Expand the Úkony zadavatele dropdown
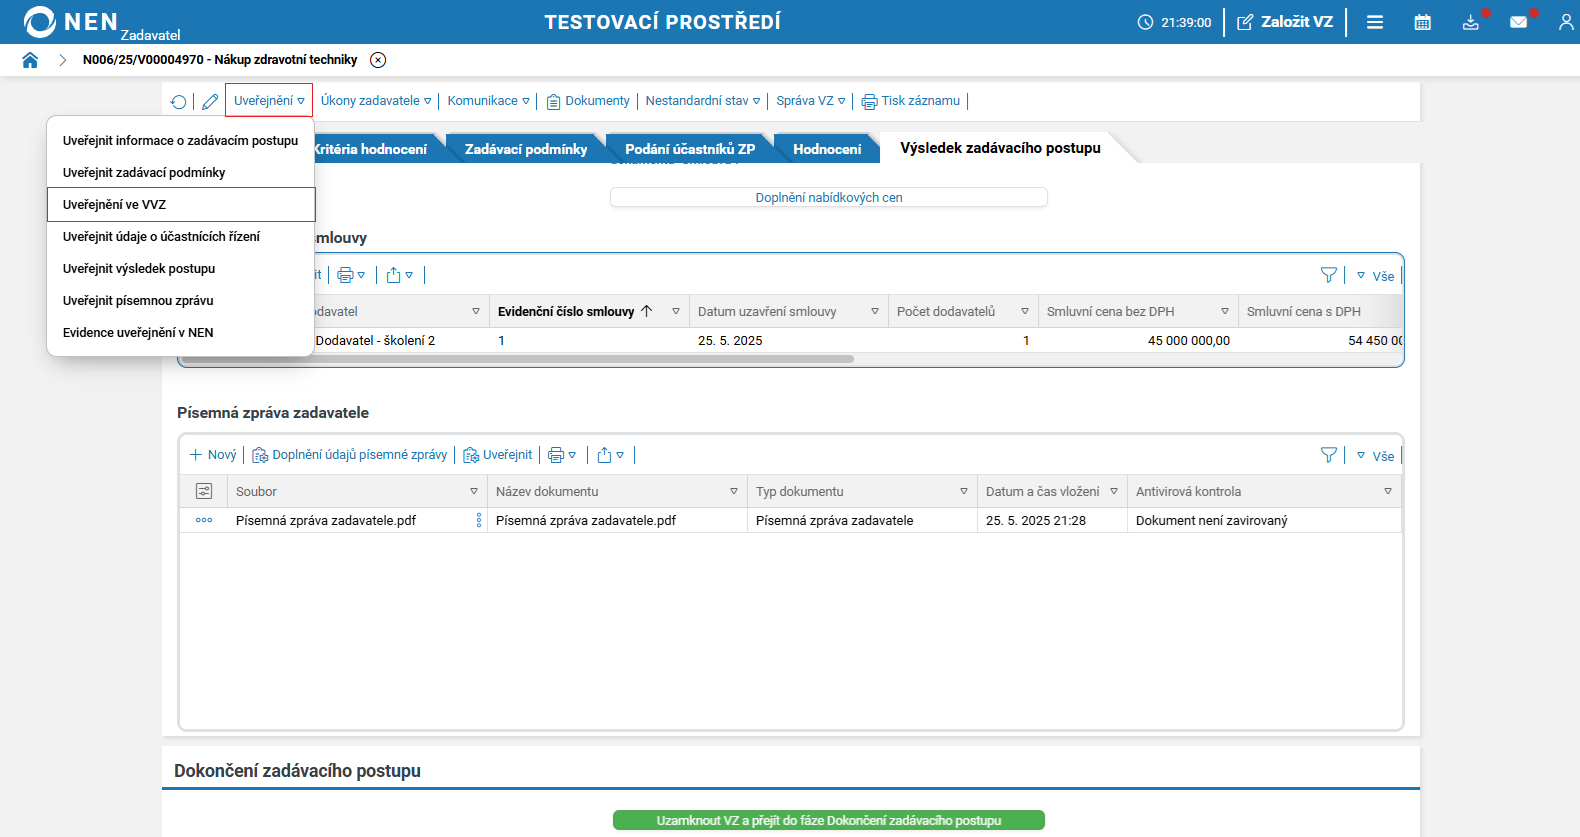 (x=376, y=101)
